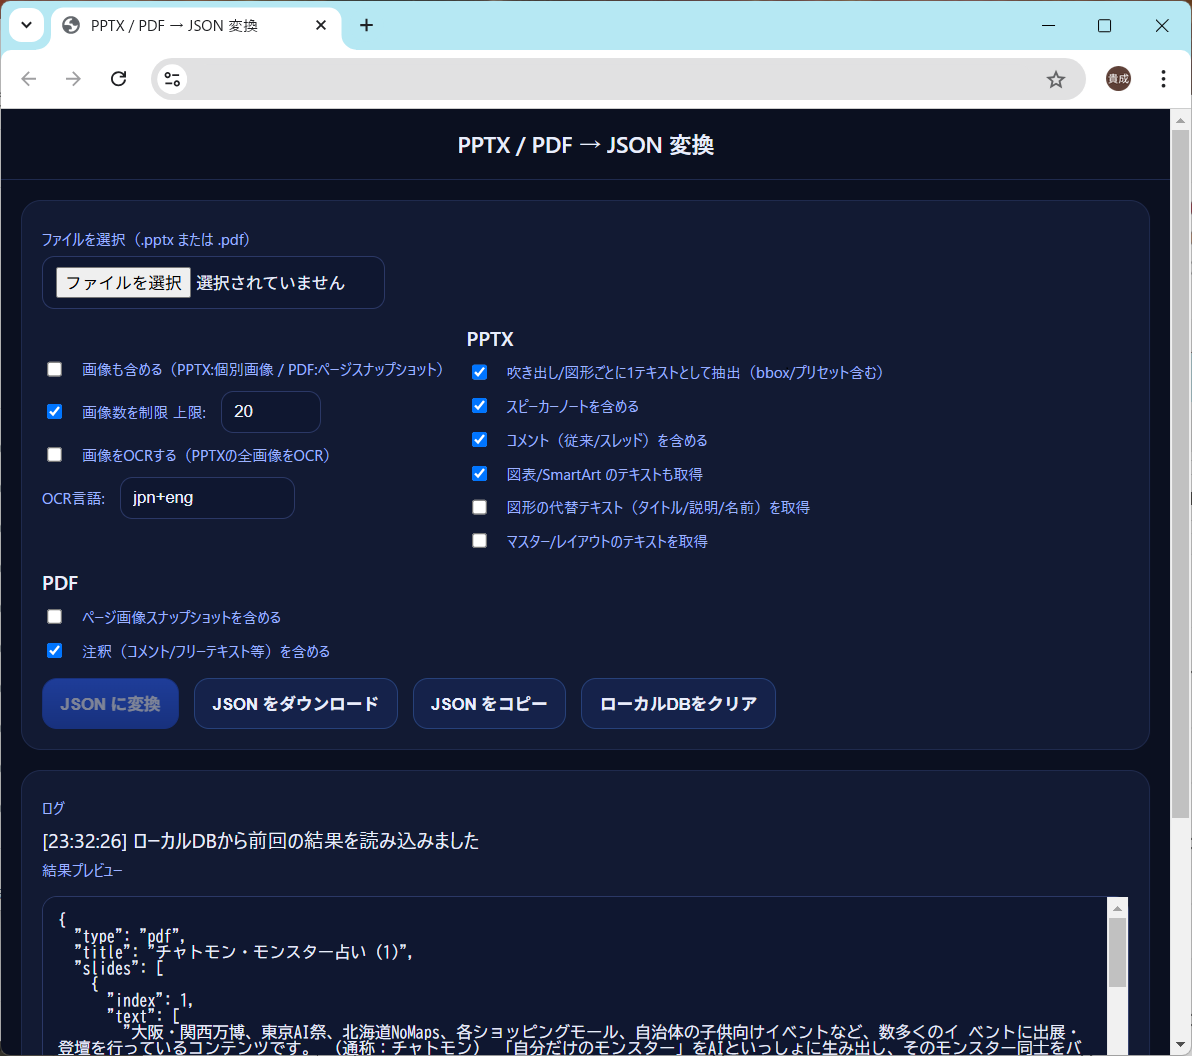Toggle ページ画像スナップショットを含める checkbox
This screenshot has height=1056, width=1192.
pyautogui.click(x=55, y=617)
